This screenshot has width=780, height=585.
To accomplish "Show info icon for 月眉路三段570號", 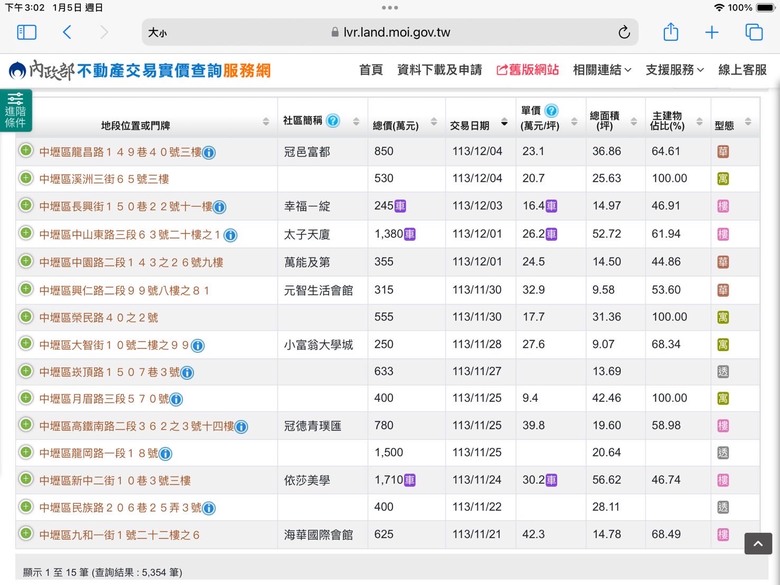I will coord(176,399).
